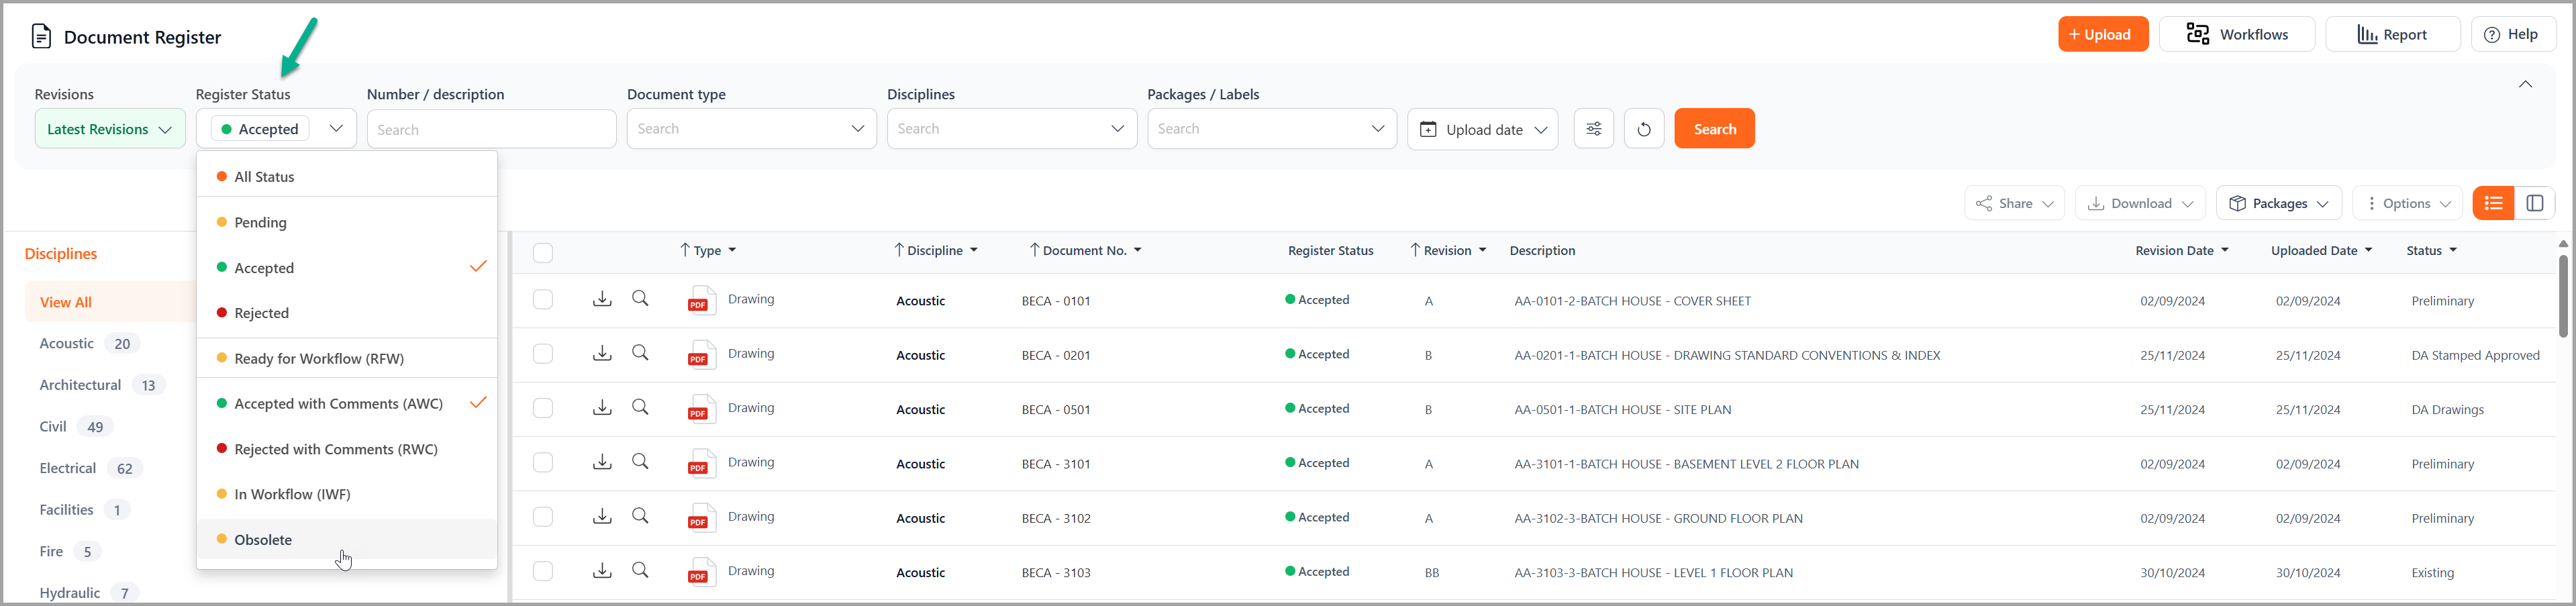Open PDF icon for BECA - 3101
The width and height of the screenshot is (2576, 606).
[701, 463]
